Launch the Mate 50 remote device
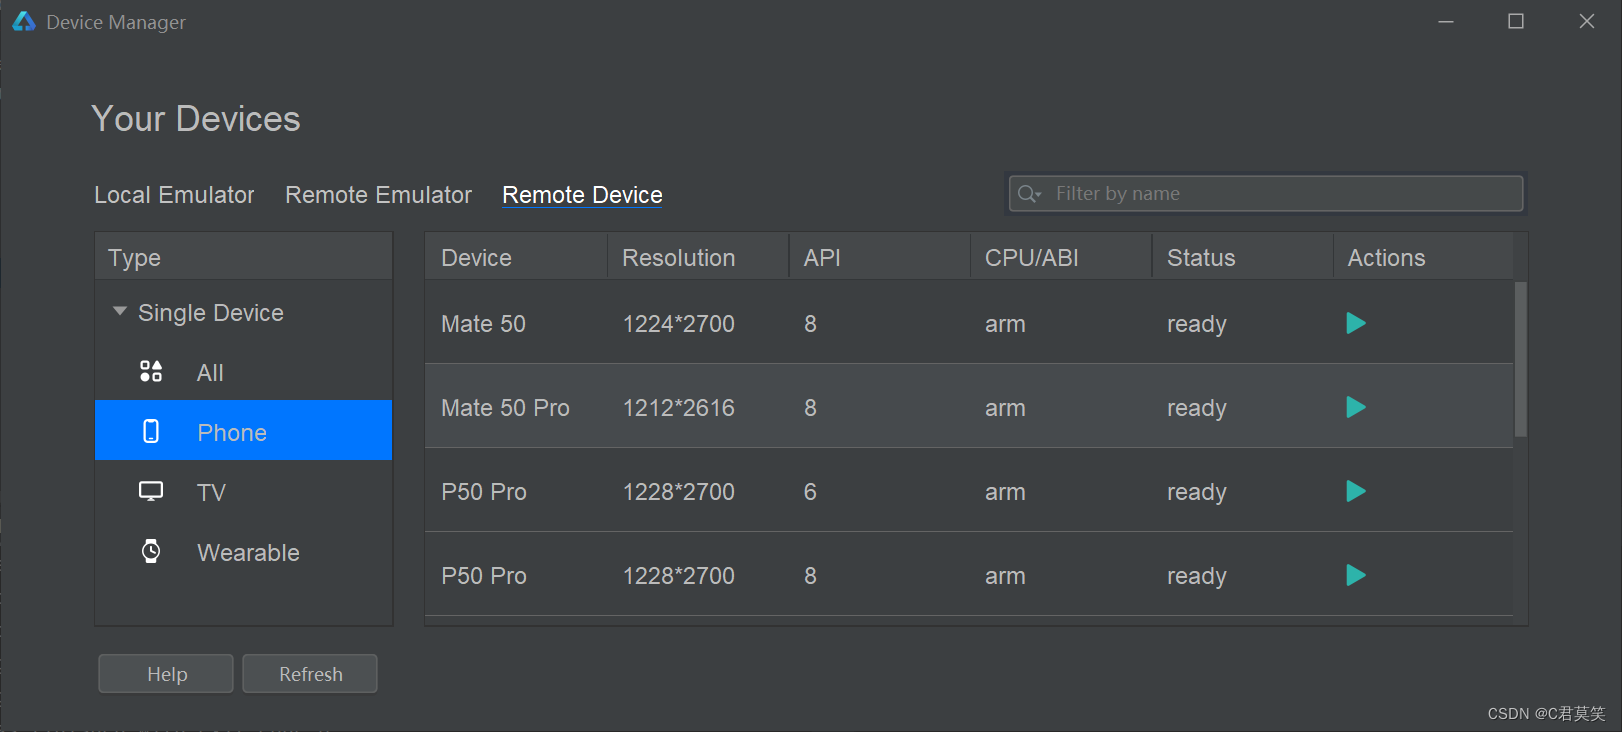The width and height of the screenshot is (1622, 732). point(1356,323)
